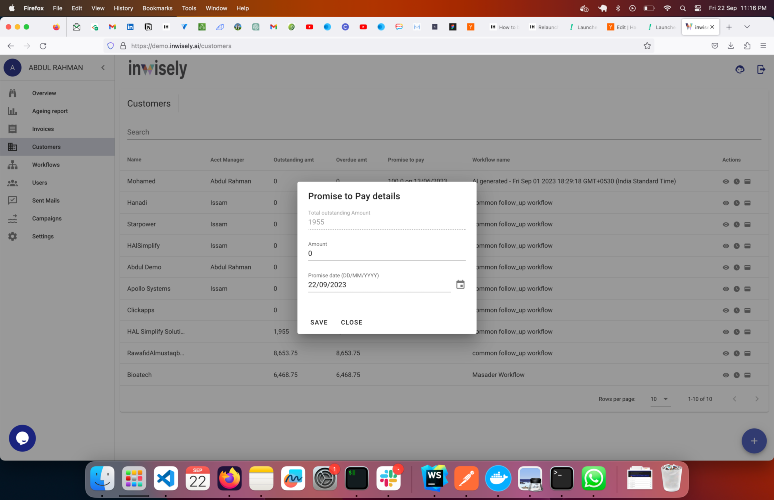This screenshot has height=500, width=774.
Task: Open the Bookmarks menu
Action: point(157,8)
